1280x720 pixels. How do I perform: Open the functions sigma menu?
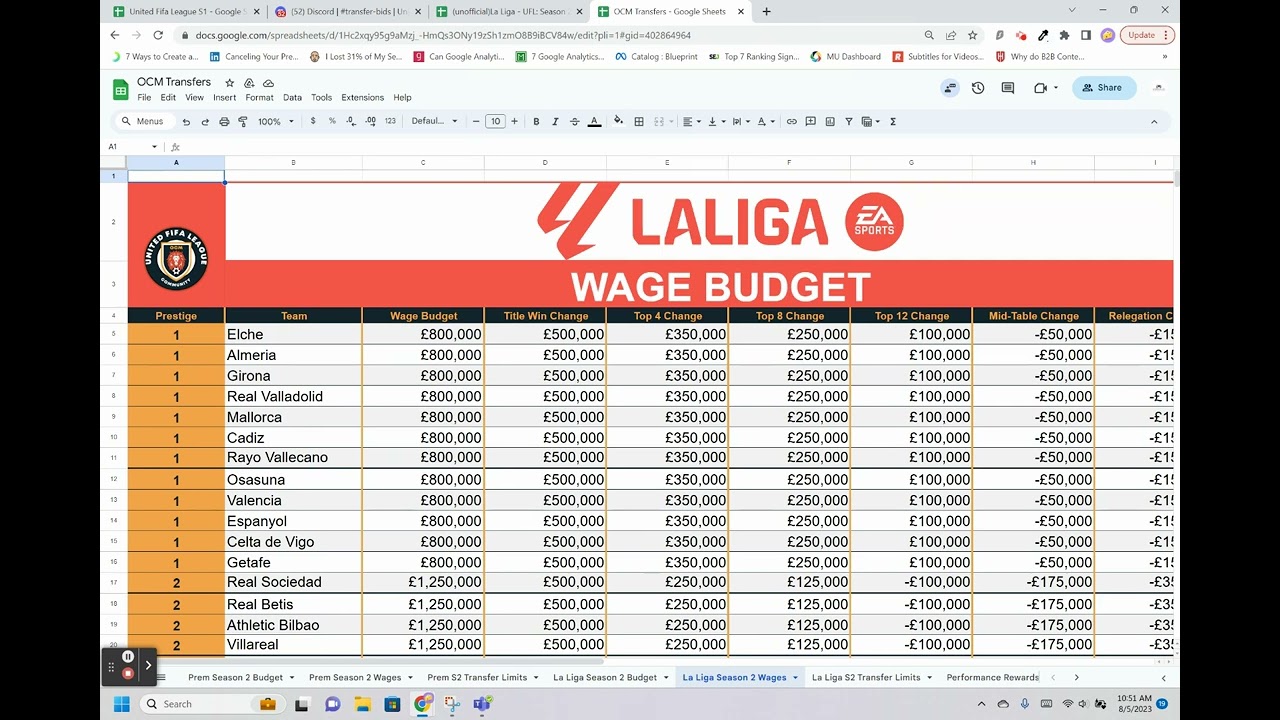tap(893, 122)
